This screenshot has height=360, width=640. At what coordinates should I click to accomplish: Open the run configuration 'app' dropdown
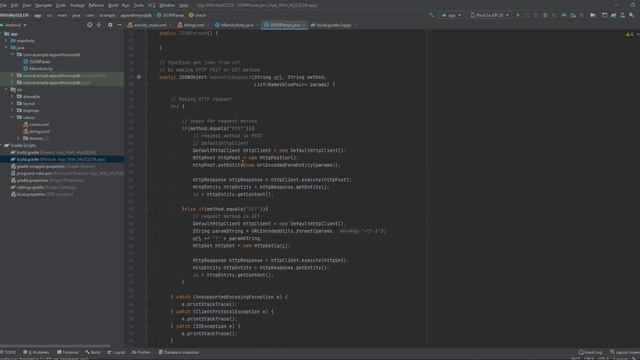[451, 15]
